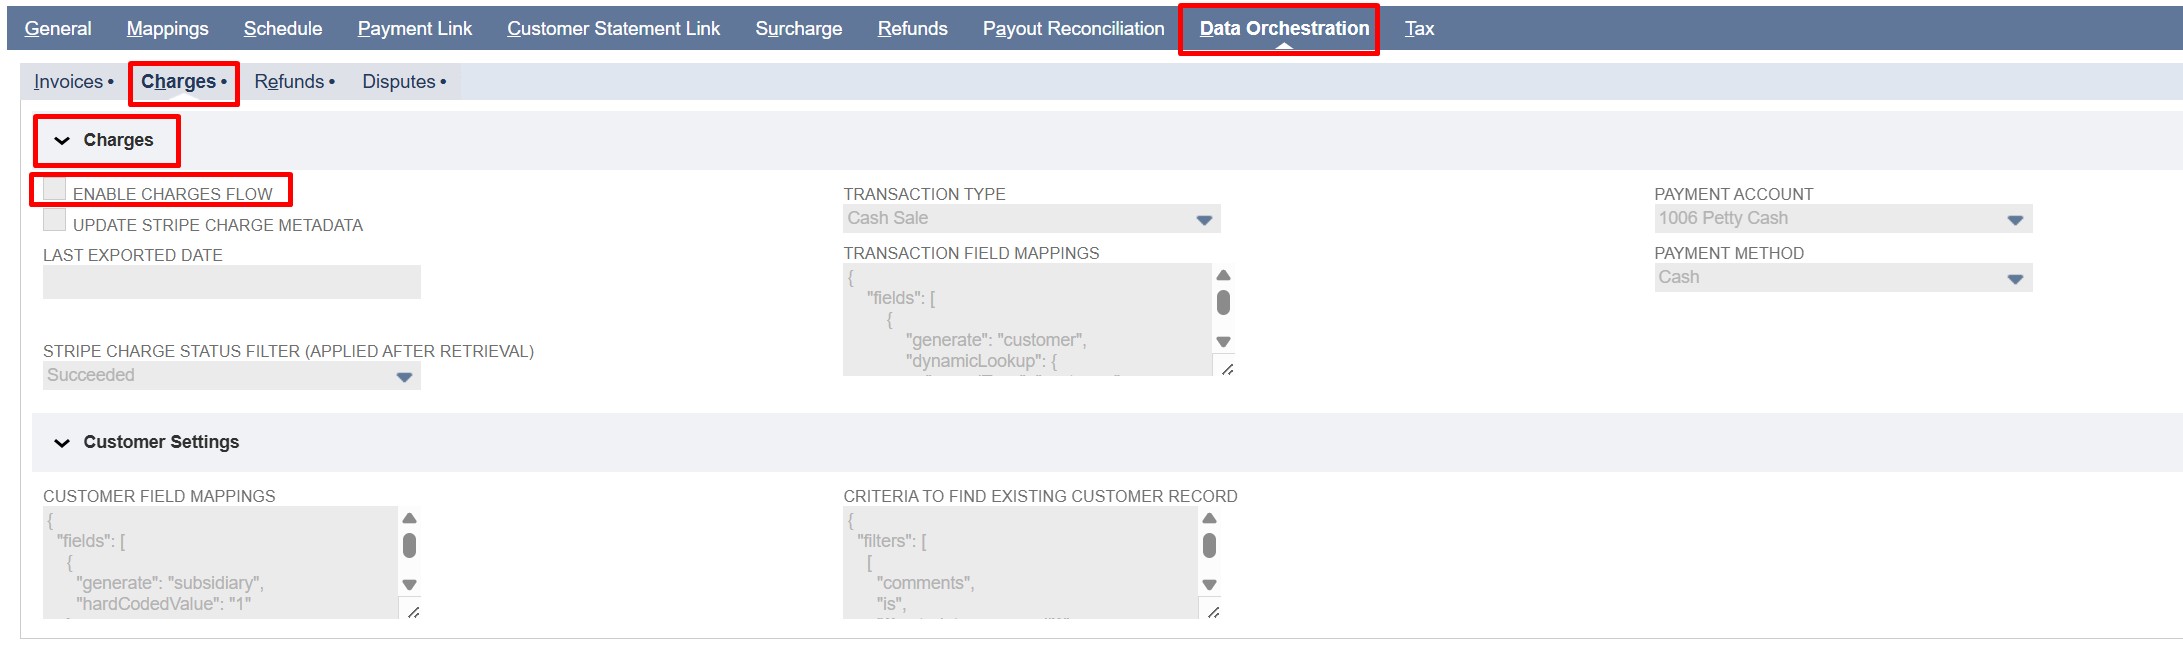
Task: Enable the Charges Flow checkbox
Action: tap(55, 190)
